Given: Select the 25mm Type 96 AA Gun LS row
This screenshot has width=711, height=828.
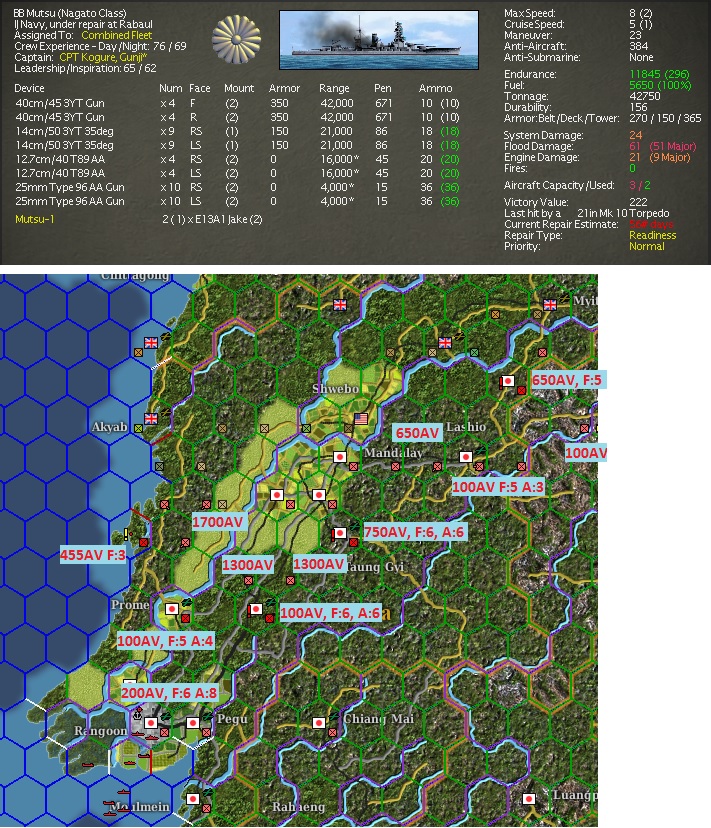Looking at the screenshot, I should pos(237,201).
